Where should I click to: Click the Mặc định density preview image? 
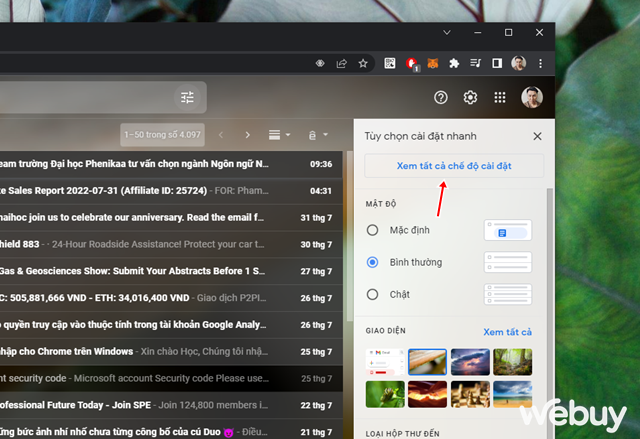(508, 230)
